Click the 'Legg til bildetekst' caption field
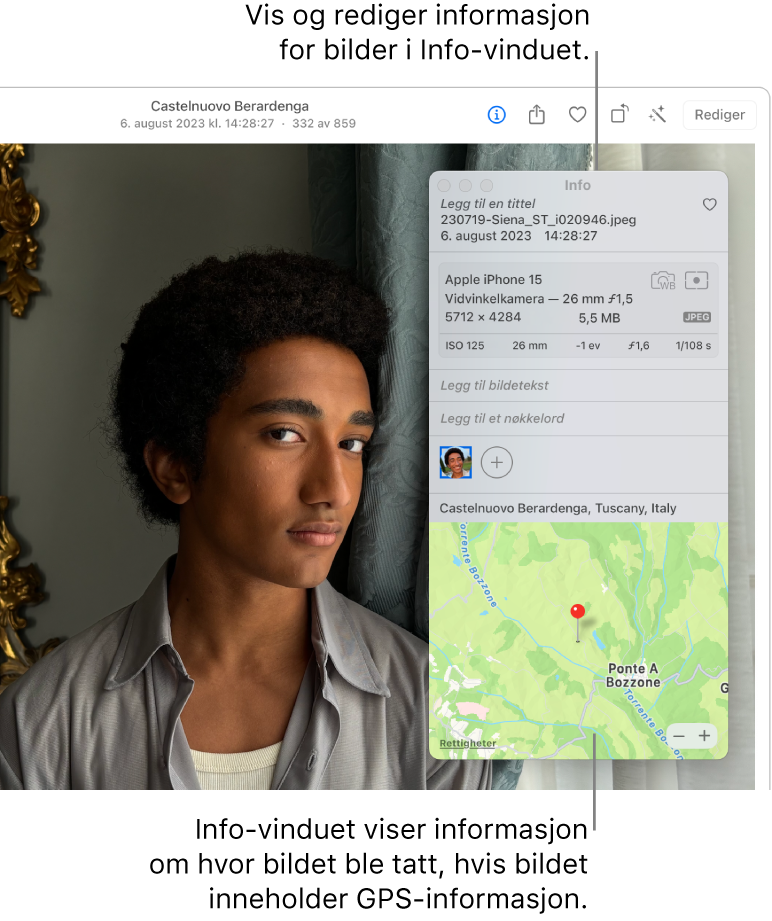The width and height of the screenshot is (772, 921). coord(578,385)
